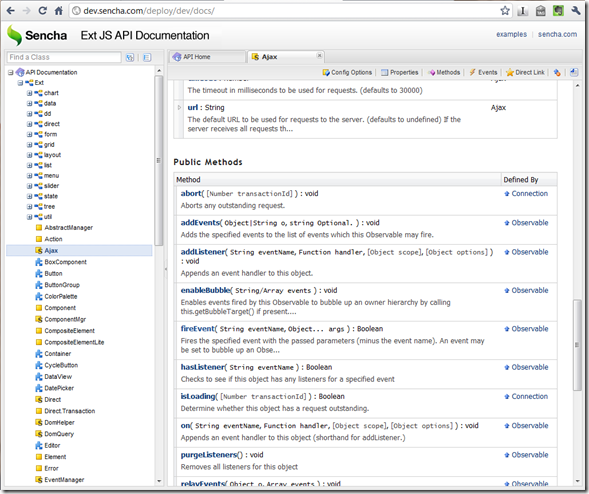
Task: Click collapse-all icon beside the search box
Action: (x=147, y=57)
